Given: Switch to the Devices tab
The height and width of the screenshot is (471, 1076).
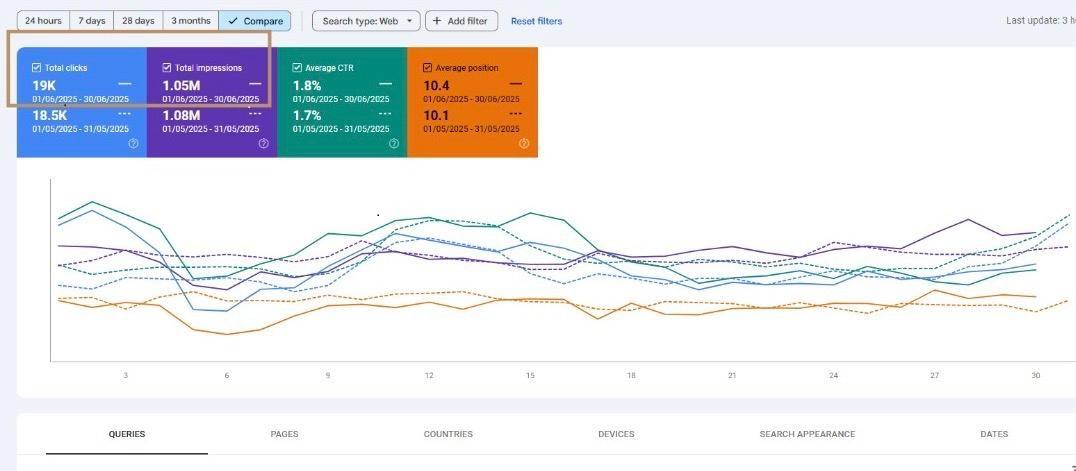Looking at the screenshot, I should pos(616,434).
